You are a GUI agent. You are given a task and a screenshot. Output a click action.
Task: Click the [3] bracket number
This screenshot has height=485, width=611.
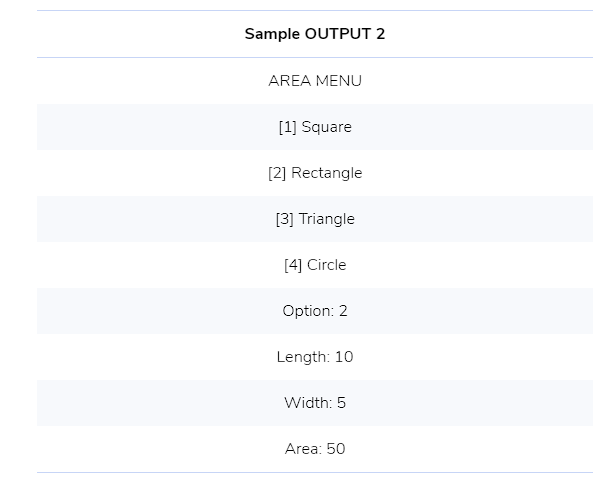pos(284,219)
